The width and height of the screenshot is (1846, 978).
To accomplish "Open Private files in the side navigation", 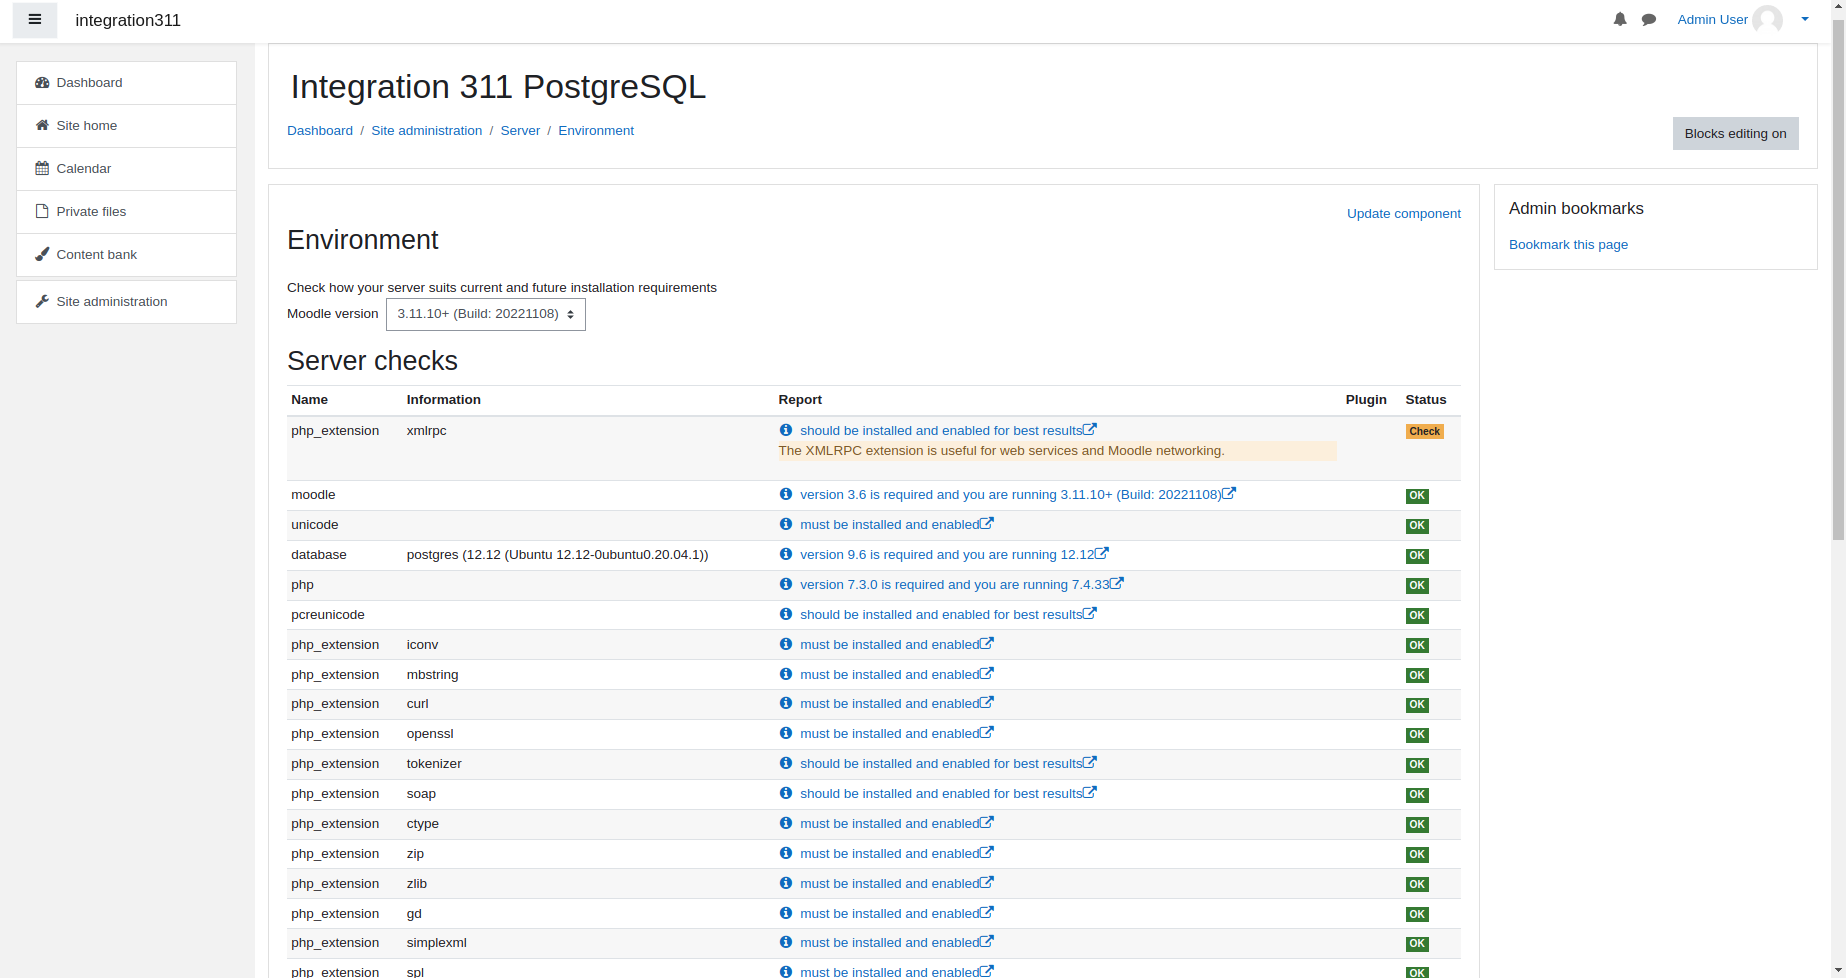I will click(127, 212).
